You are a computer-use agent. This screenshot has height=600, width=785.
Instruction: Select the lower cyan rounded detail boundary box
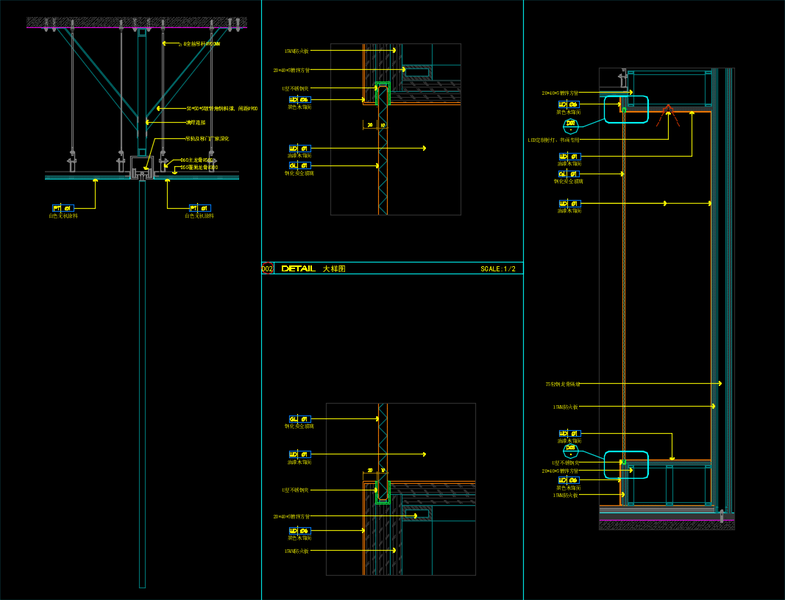click(x=626, y=465)
